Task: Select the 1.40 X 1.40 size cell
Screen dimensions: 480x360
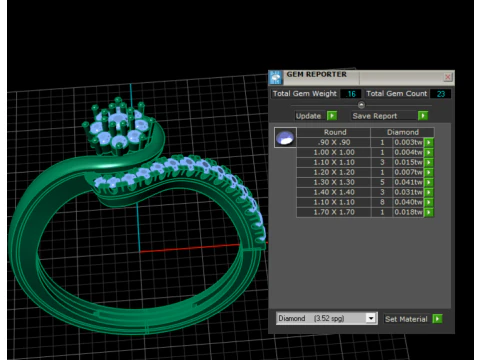Action: [x=334, y=192]
